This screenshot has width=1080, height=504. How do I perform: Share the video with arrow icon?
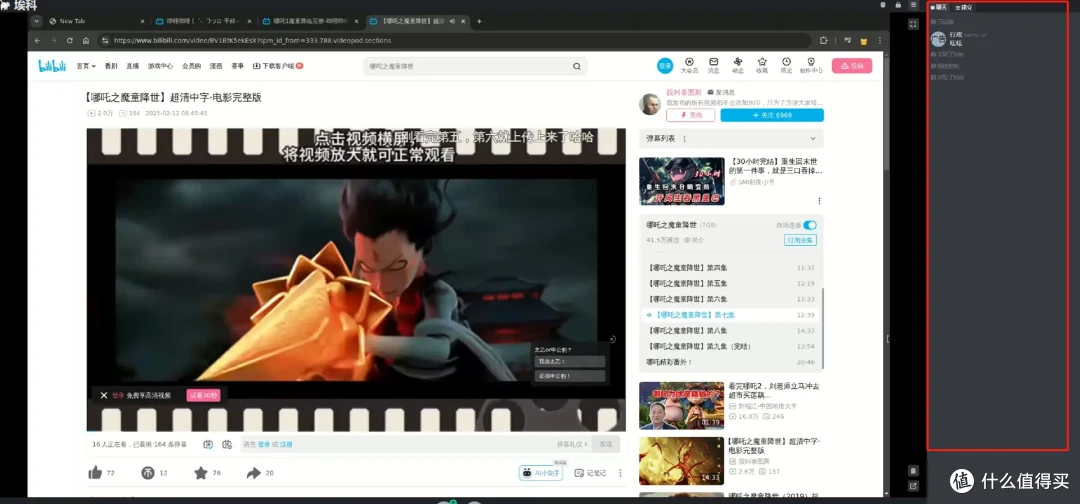[x=253, y=473]
